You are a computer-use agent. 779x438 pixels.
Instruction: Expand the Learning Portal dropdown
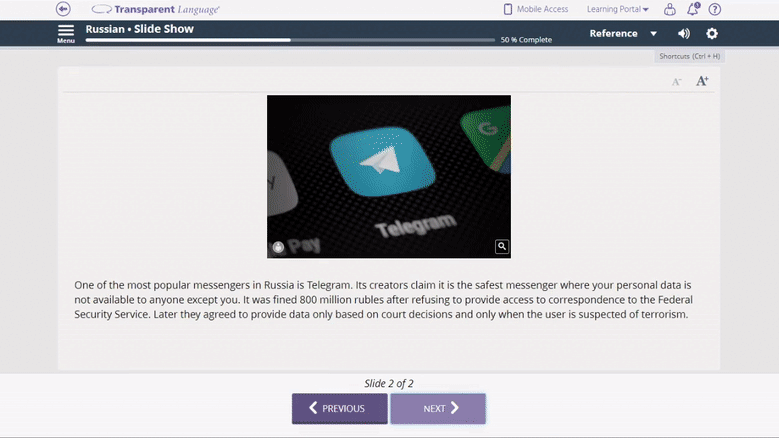click(x=618, y=9)
